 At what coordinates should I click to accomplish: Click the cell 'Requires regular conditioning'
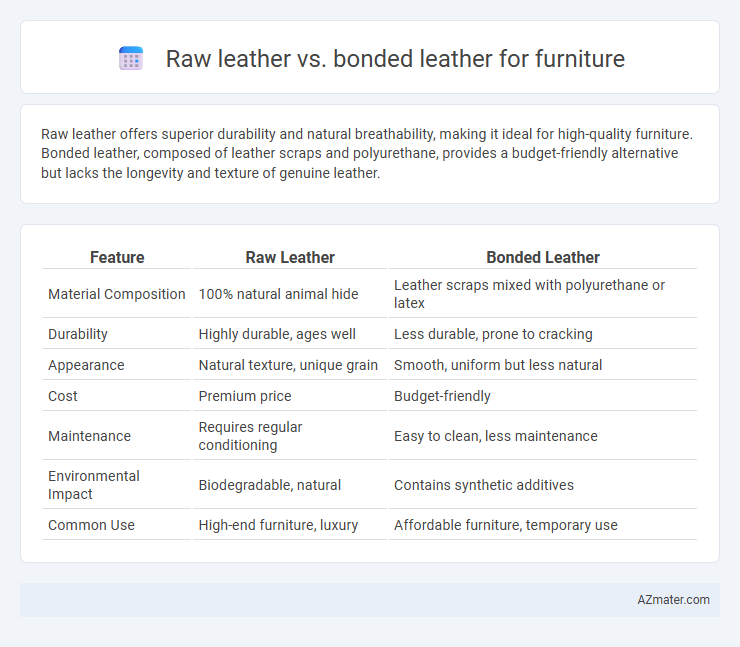250,436
